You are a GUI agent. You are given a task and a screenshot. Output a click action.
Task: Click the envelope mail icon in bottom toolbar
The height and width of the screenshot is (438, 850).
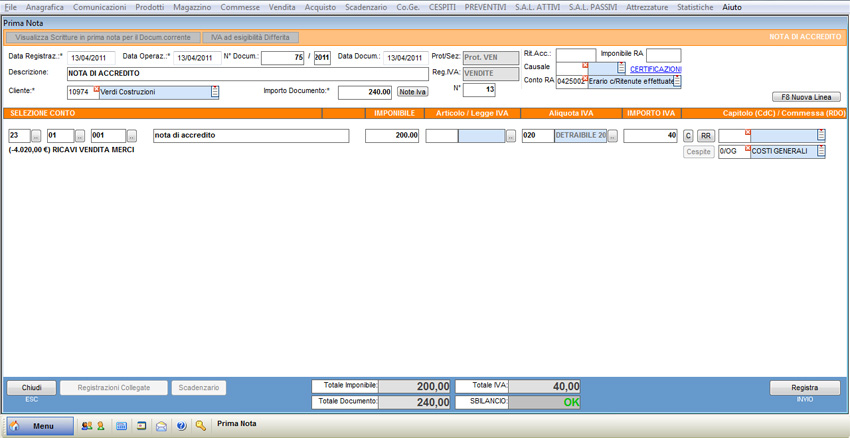161,426
